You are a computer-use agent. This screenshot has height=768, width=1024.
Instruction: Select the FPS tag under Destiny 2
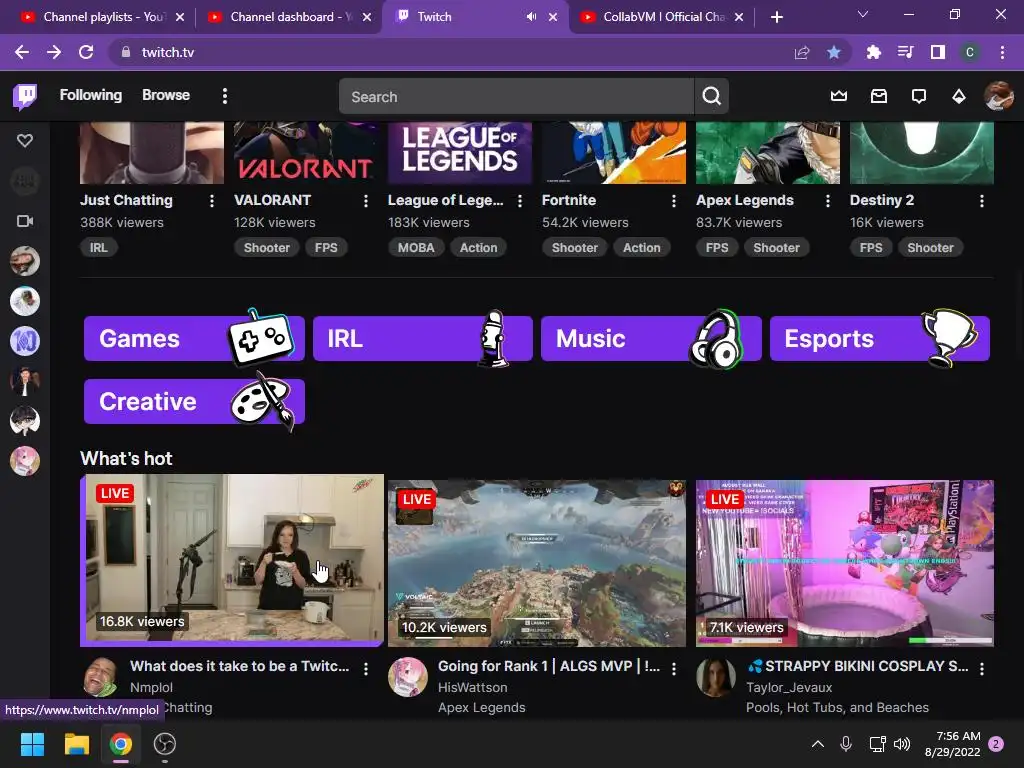point(871,248)
